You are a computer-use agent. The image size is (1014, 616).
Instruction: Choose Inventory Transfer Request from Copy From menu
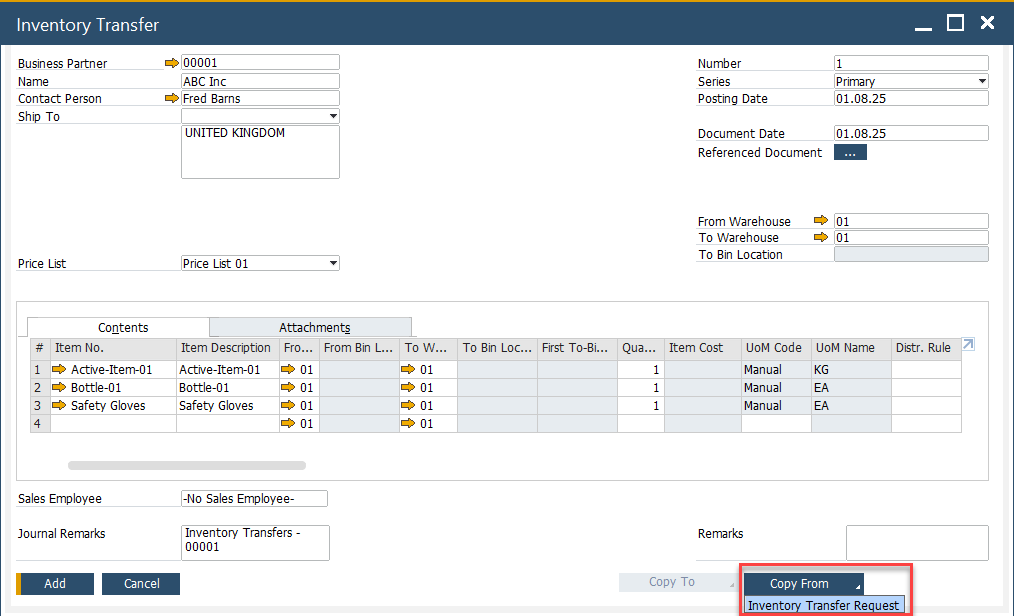(x=824, y=605)
